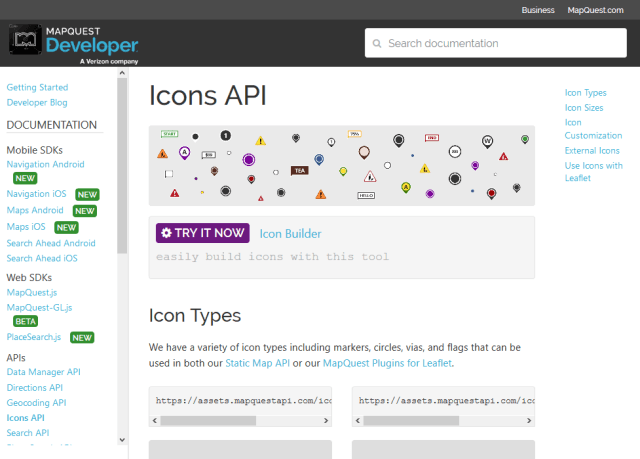This screenshot has height=459, width=640.
Task: Click the purple A marker icon
Action: pos(184,153)
